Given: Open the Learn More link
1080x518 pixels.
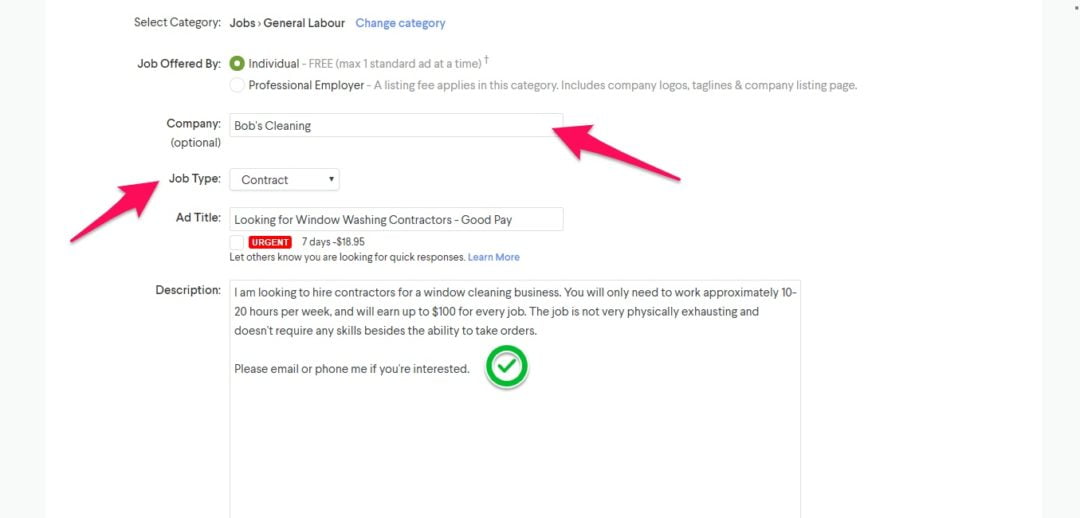Looking at the screenshot, I should point(493,257).
